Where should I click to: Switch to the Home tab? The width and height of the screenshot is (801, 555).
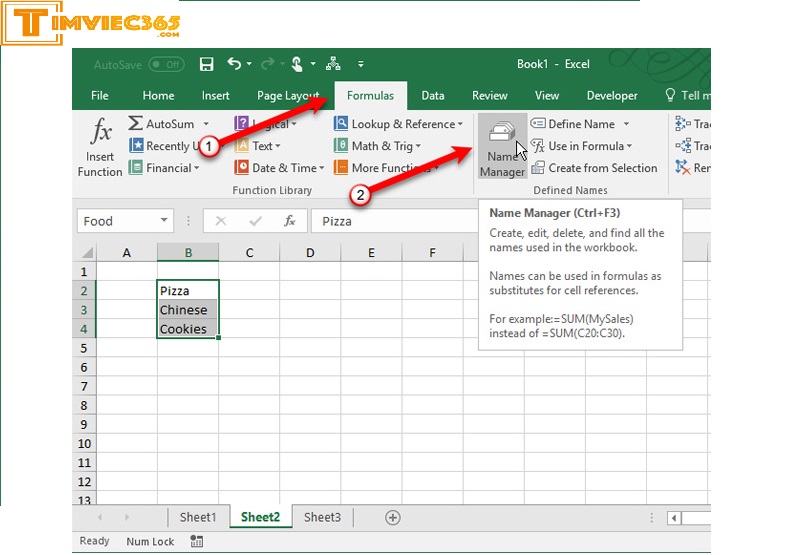158,96
